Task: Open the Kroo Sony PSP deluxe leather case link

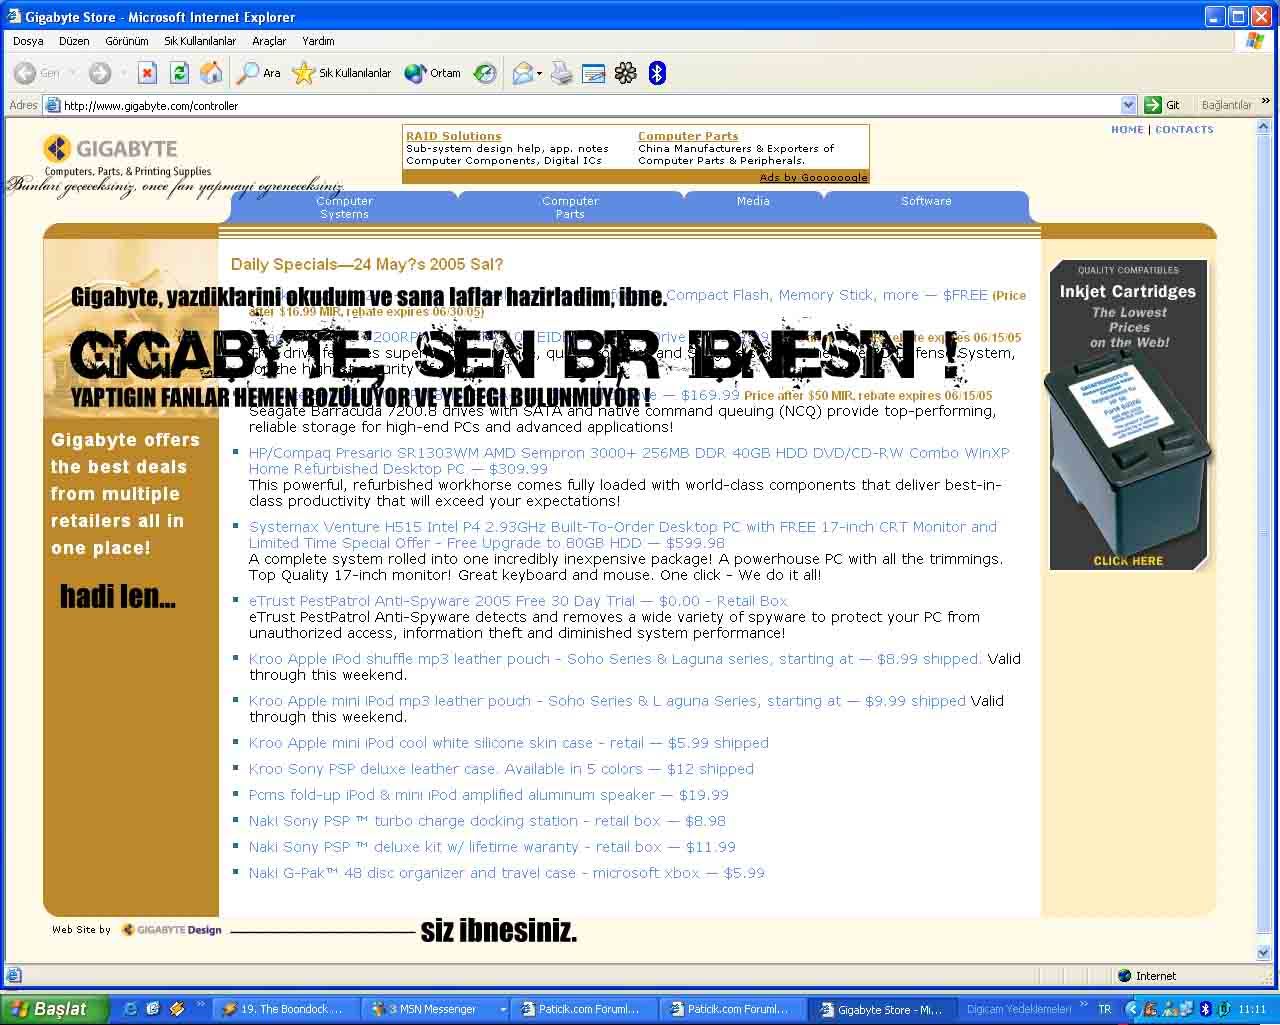Action: 501,769
